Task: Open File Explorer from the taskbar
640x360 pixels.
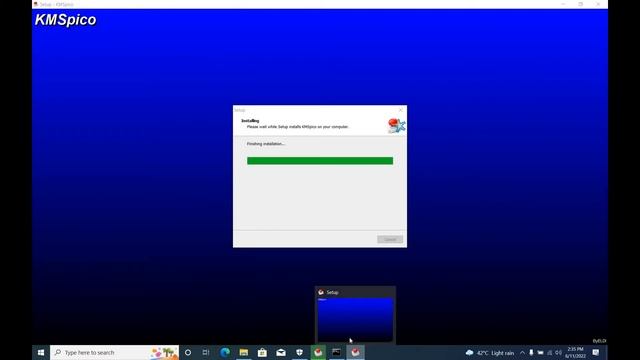Action: pyautogui.click(x=244, y=352)
